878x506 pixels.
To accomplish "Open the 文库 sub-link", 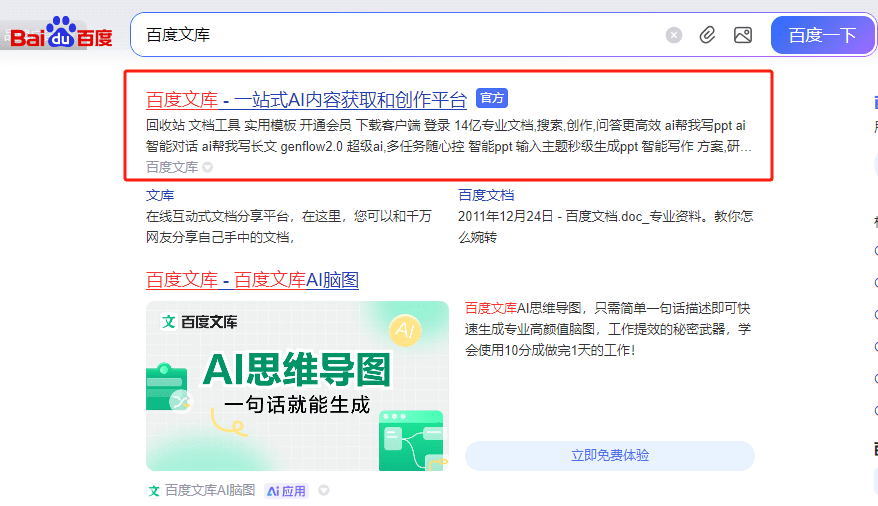I will tap(160, 195).
